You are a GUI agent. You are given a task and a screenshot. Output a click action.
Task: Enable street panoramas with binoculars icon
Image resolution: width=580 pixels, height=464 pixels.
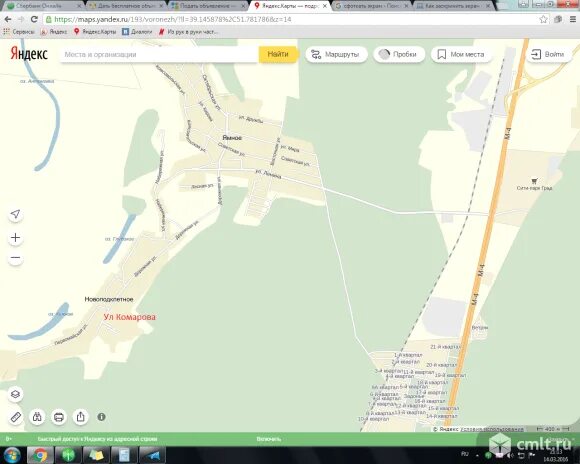click(x=37, y=417)
